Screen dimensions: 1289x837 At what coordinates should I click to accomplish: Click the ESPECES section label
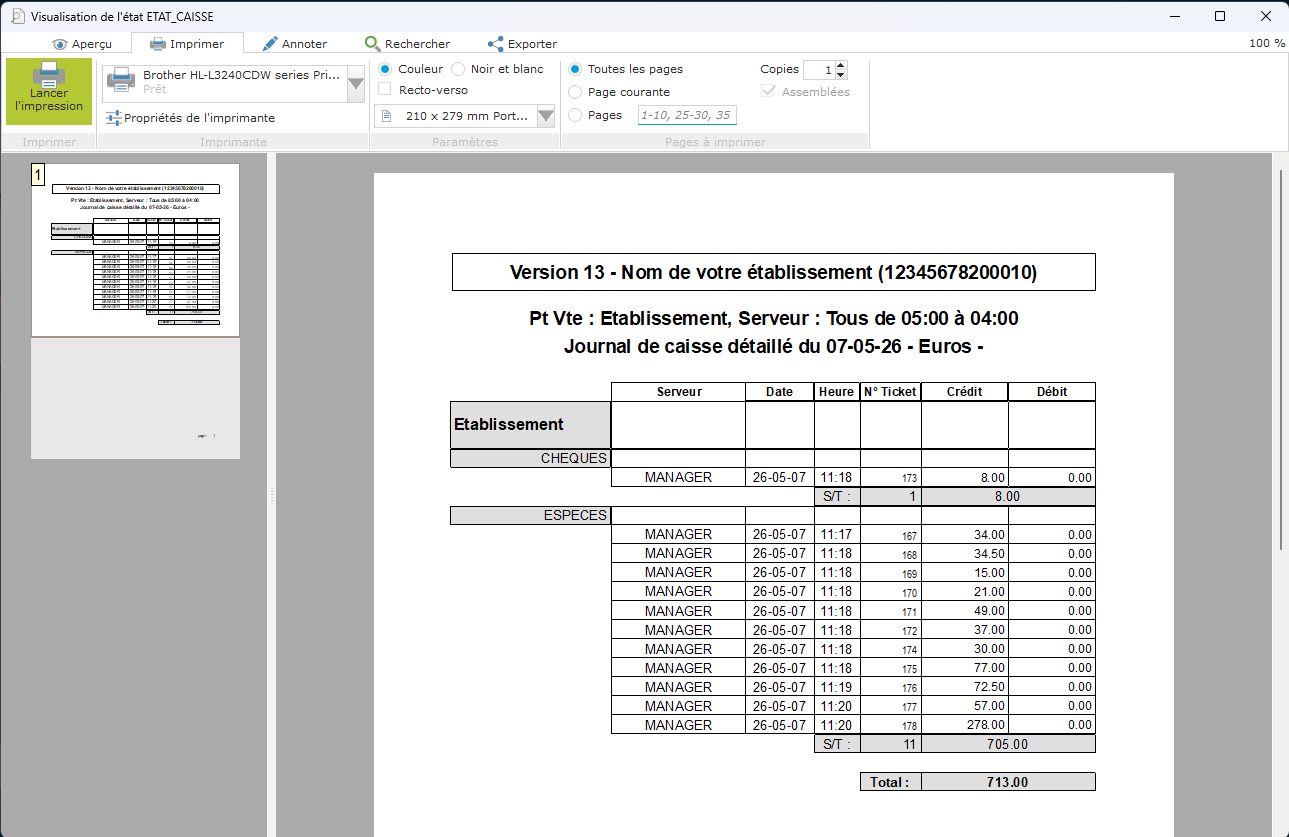click(x=530, y=515)
